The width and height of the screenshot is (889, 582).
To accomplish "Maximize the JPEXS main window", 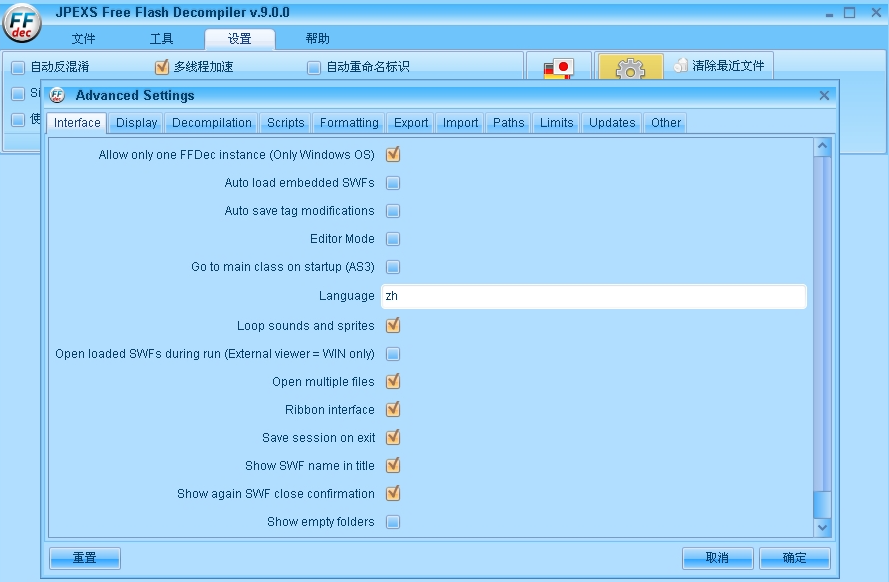I will 849,12.
